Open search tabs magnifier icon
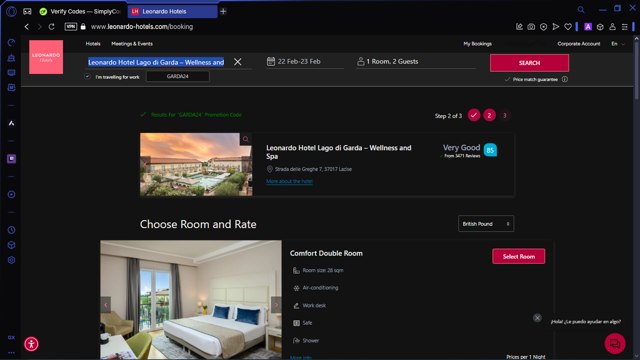Viewport: 640px width, 360px height. (581, 9)
